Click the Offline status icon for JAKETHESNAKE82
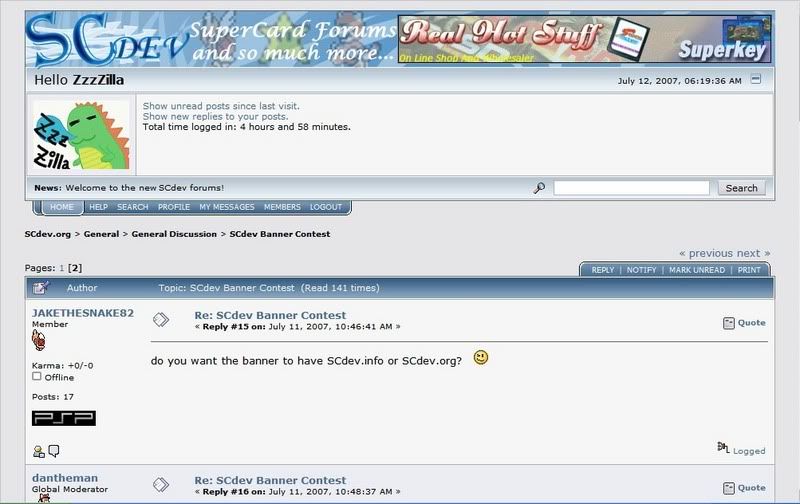800x504 pixels. click(x=37, y=376)
